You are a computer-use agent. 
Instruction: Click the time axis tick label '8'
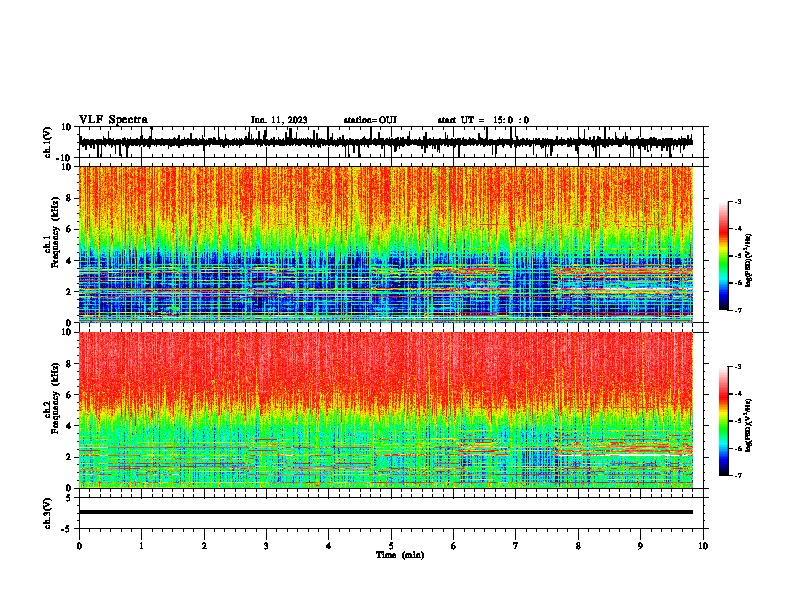click(x=578, y=546)
